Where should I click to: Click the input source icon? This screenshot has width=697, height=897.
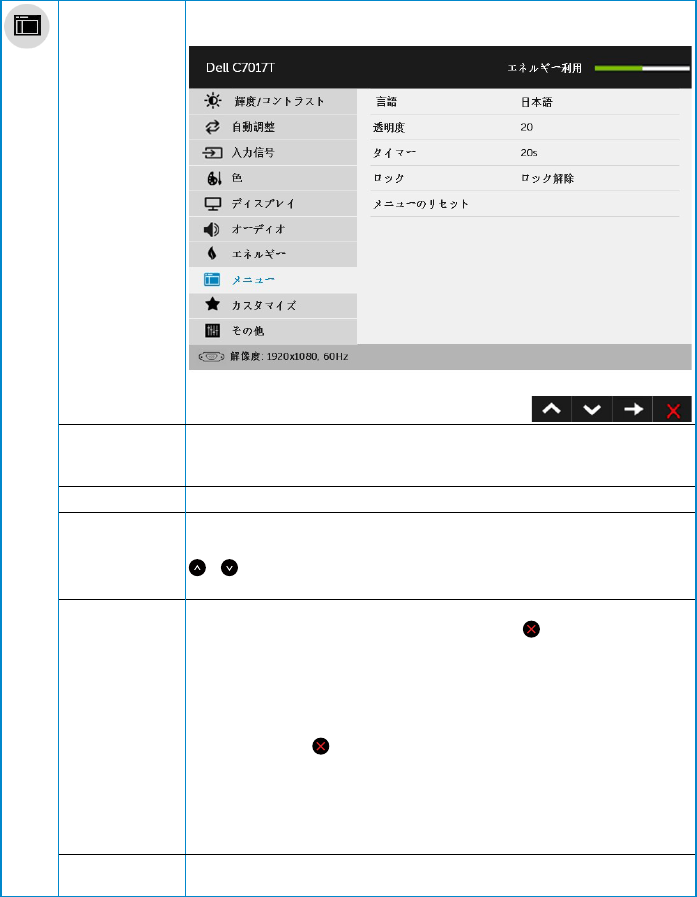(212, 153)
